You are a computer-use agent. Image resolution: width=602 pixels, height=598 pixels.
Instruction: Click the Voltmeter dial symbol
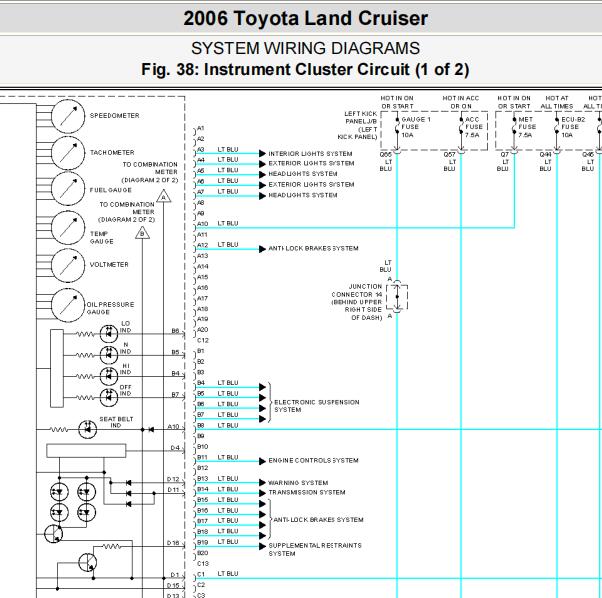68,265
